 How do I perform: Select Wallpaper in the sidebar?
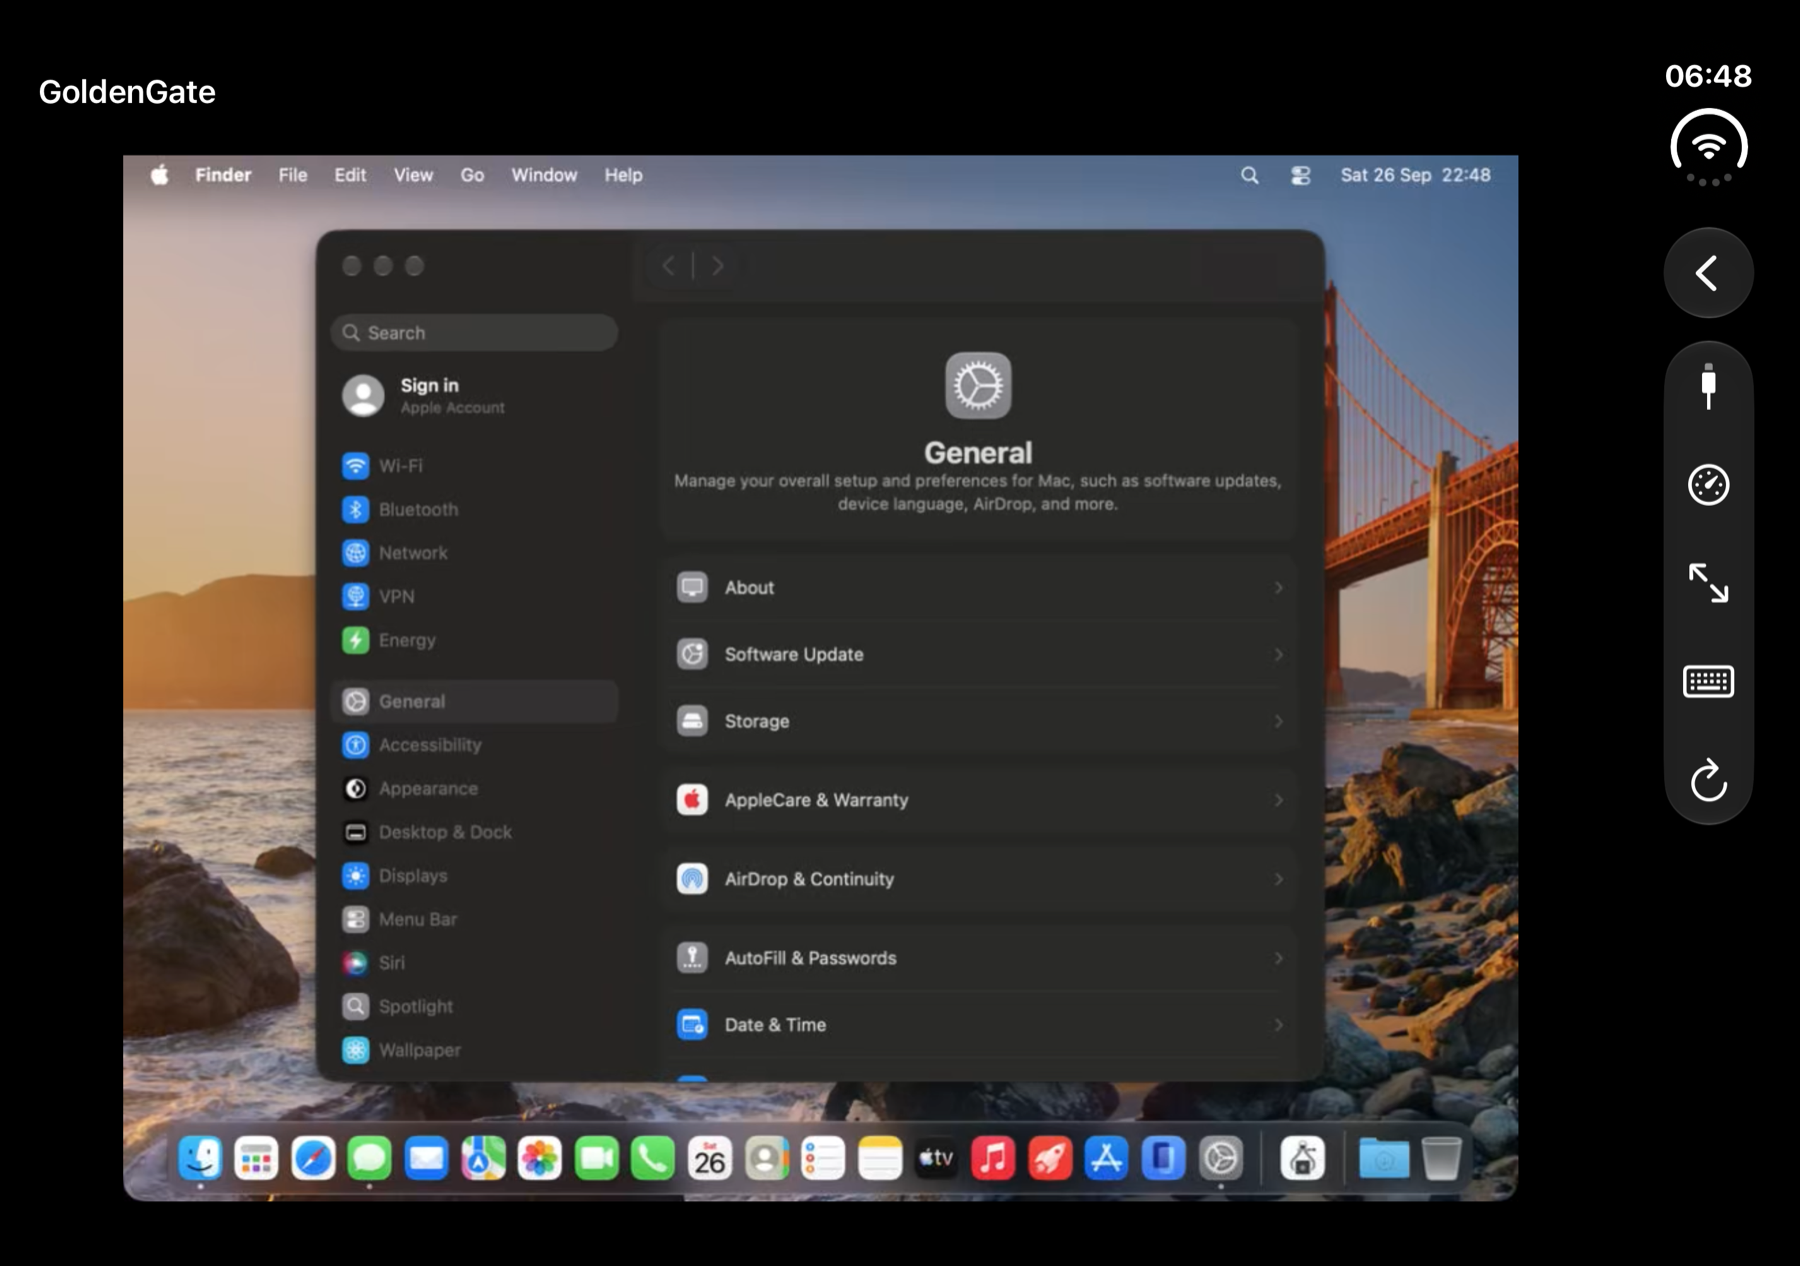[474, 1050]
